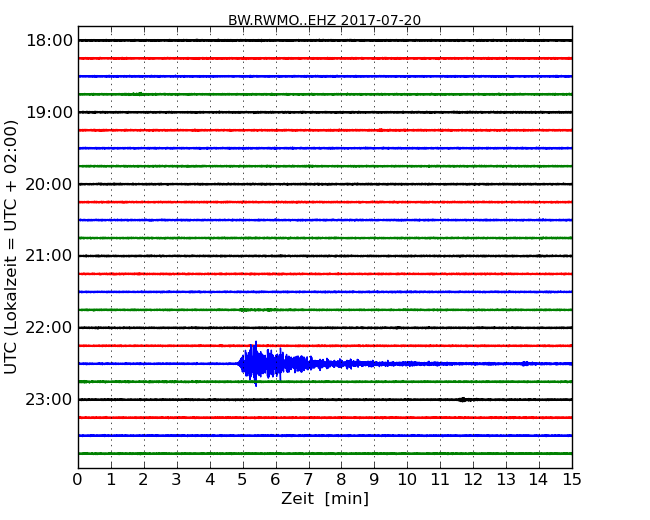Click the x-axis tick label 10
The height and width of the screenshot is (520, 650).
click(x=407, y=480)
